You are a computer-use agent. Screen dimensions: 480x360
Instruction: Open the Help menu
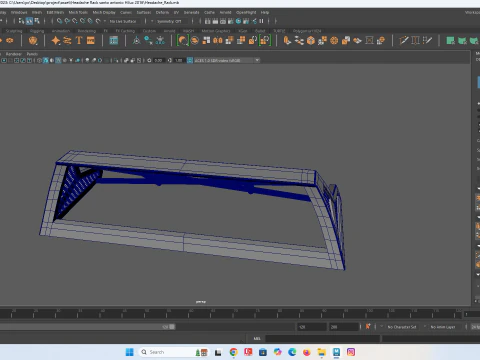pyautogui.click(x=265, y=12)
